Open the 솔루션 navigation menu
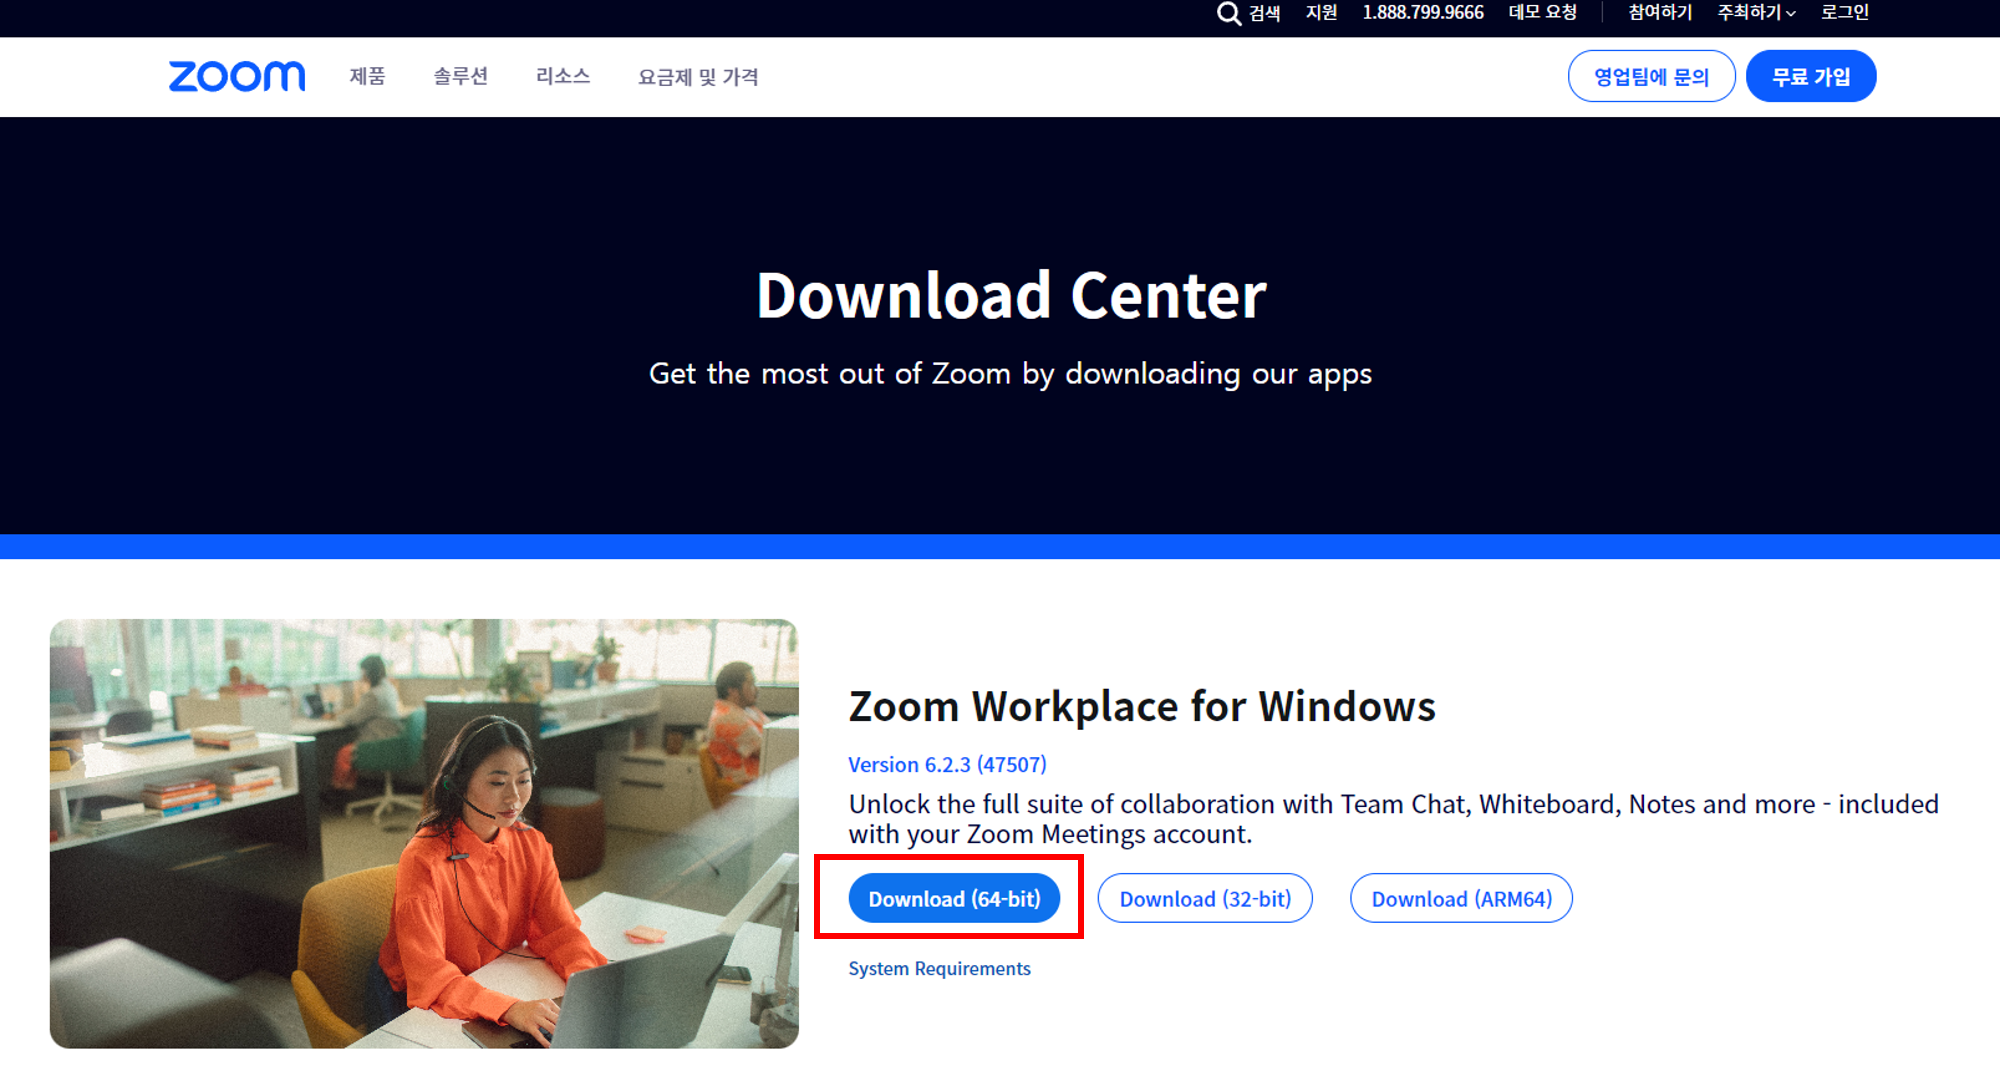2000x1081 pixels. point(460,77)
